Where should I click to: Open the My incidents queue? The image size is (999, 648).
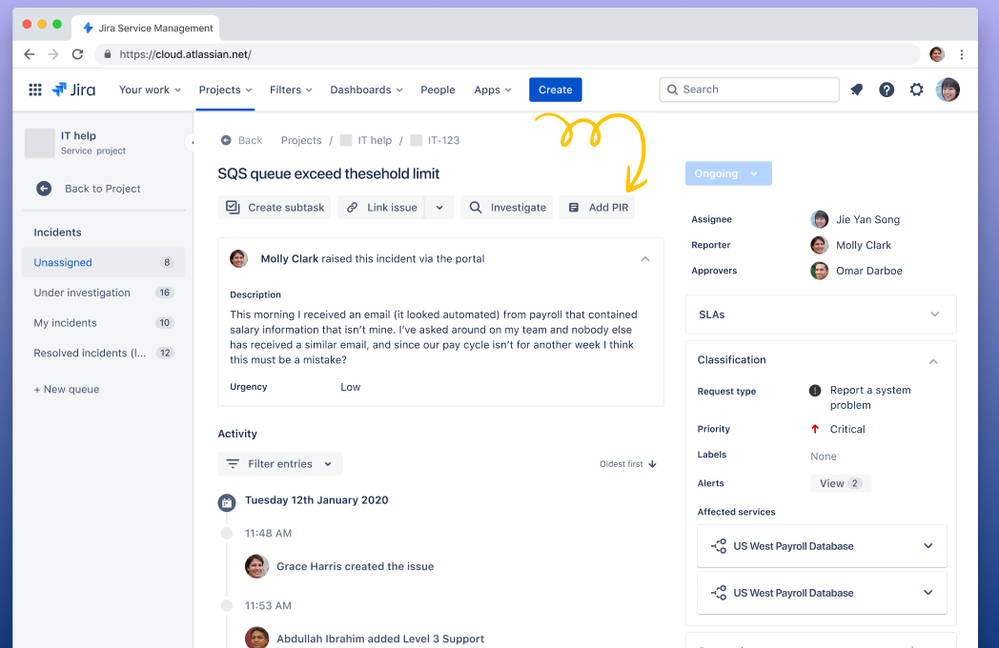click(103, 322)
